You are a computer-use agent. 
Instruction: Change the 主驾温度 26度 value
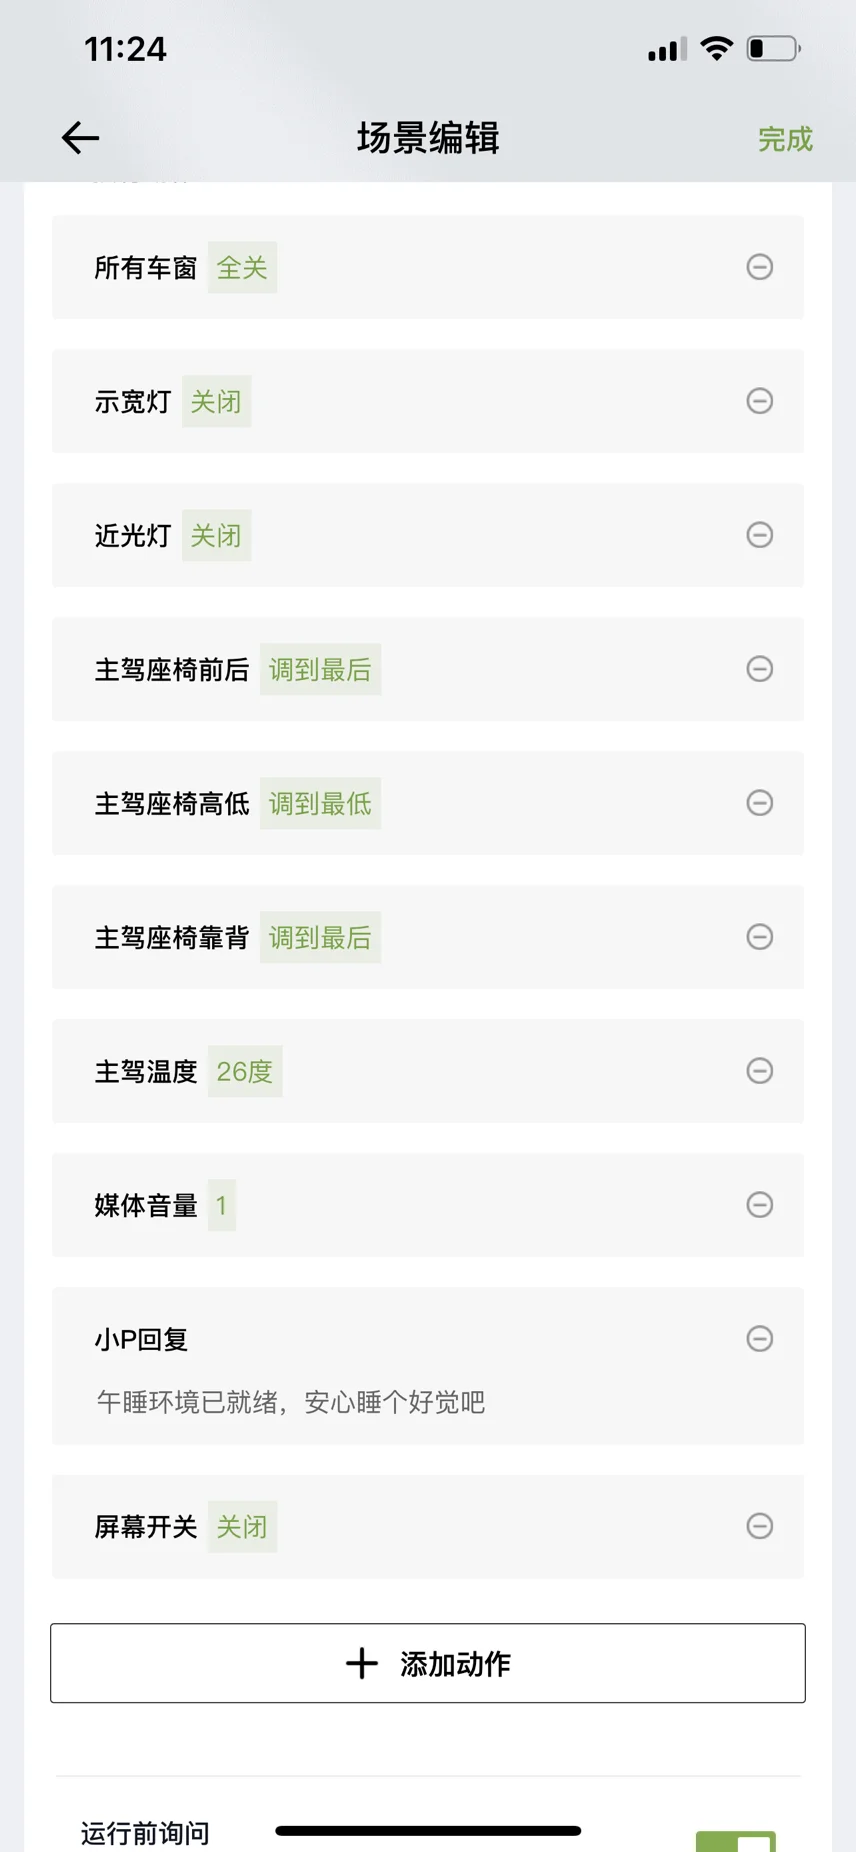click(245, 1072)
